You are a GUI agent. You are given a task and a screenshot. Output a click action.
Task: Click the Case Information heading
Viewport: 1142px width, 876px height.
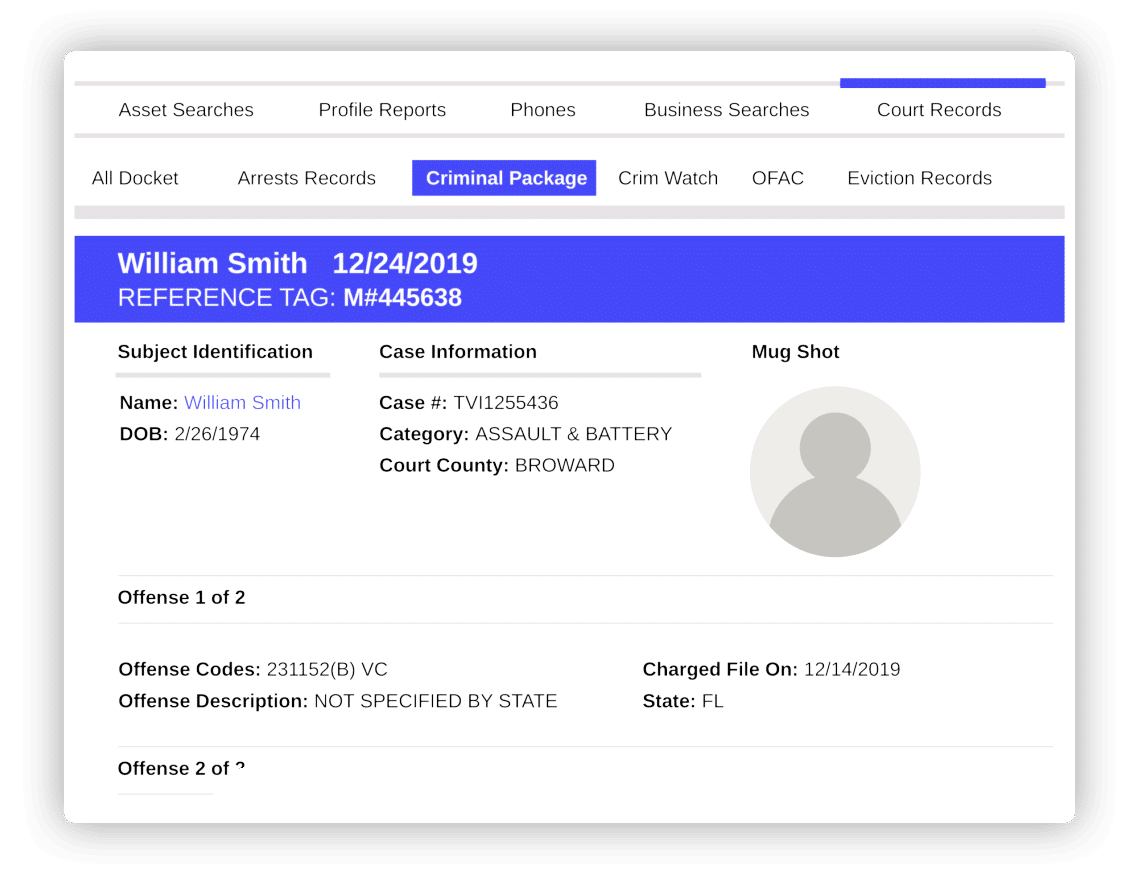point(457,352)
